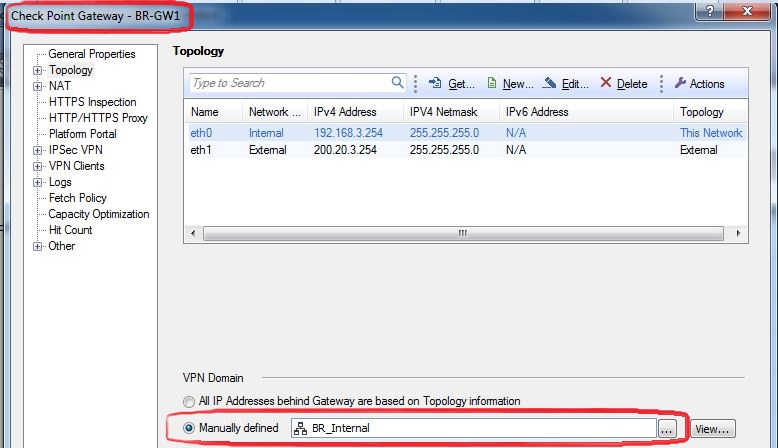Click the table scroll right arrow

(x=738, y=233)
